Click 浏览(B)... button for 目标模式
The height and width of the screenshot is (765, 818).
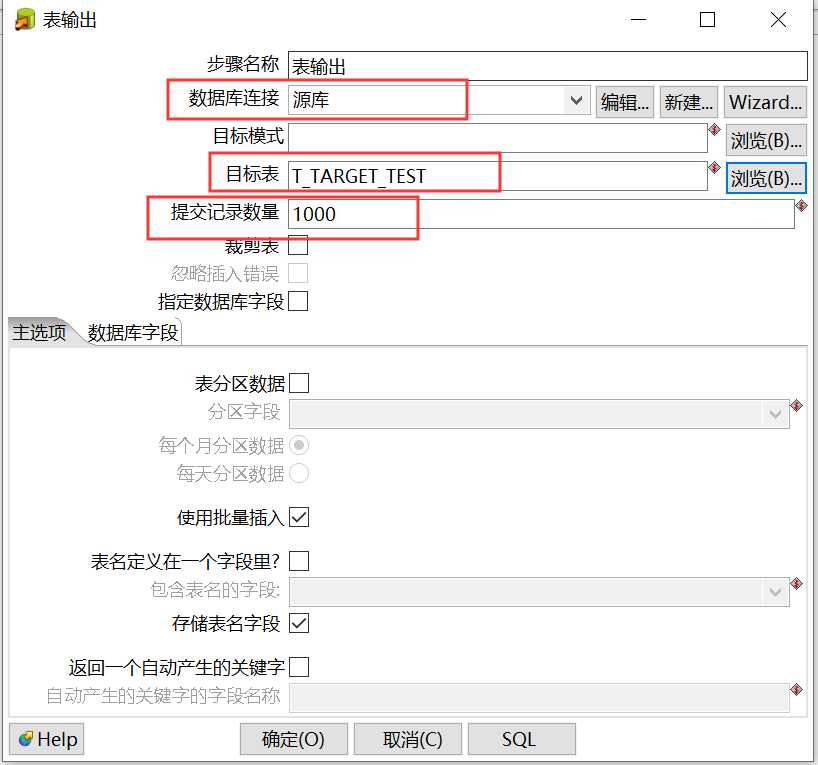pyautogui.click(x=766, y=140)
